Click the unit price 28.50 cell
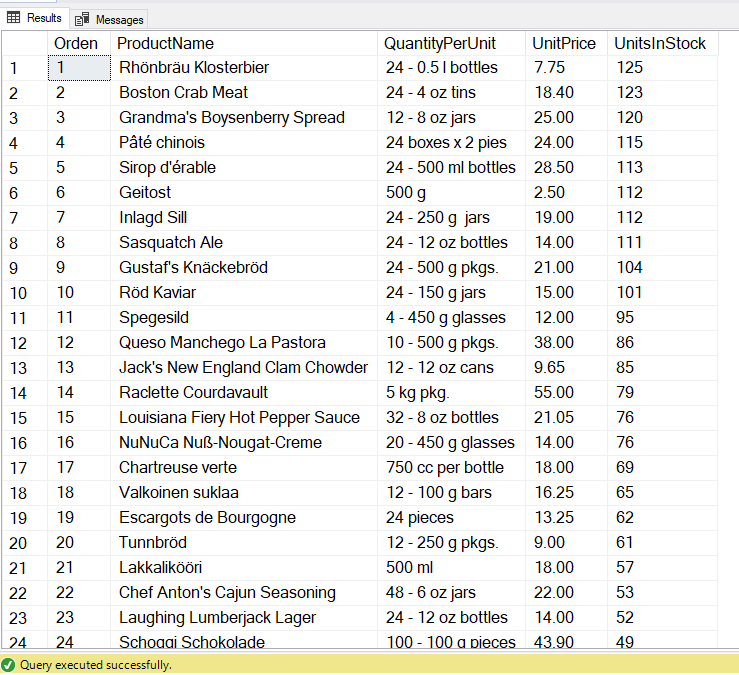Image resolution: width=739 pixels, height=675 pixels. click(x=566, y=168)
